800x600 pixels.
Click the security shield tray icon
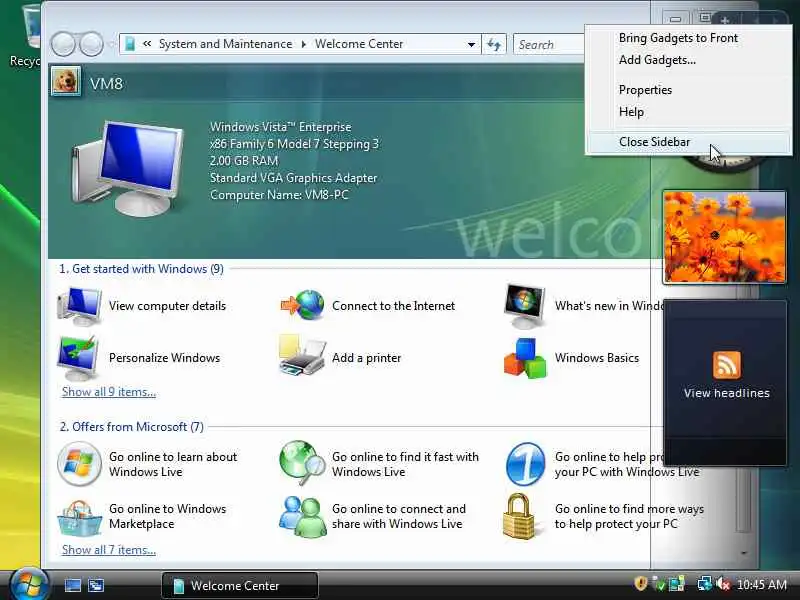(x=640, y=584)
